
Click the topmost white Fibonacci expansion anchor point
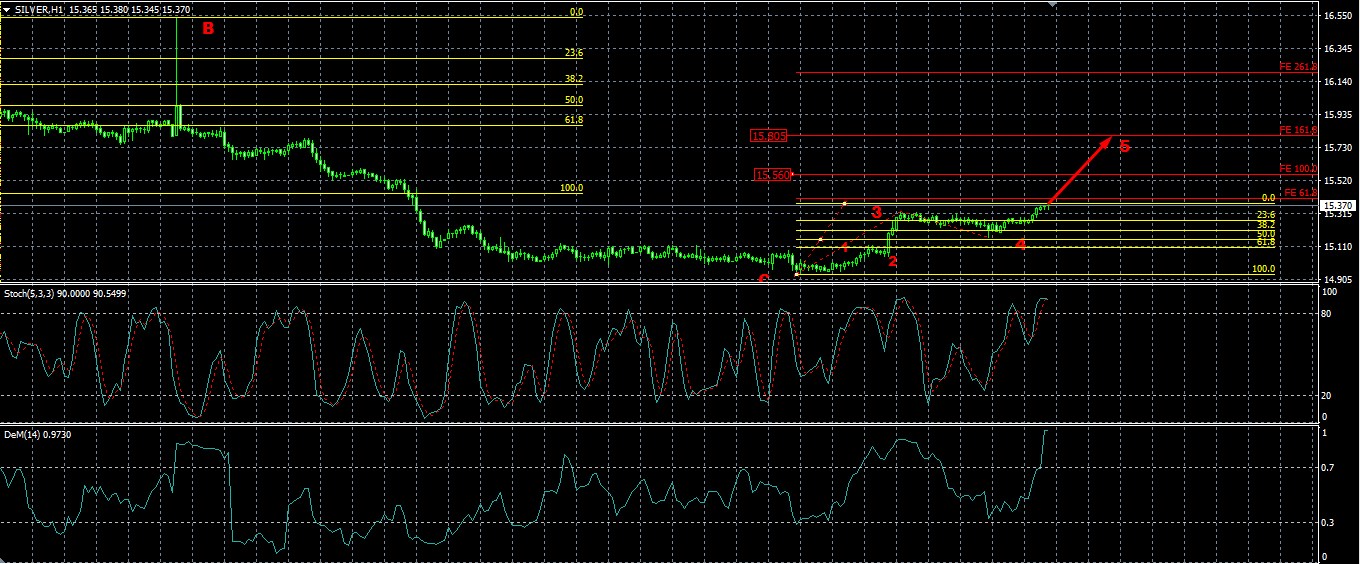pos(844,204)
